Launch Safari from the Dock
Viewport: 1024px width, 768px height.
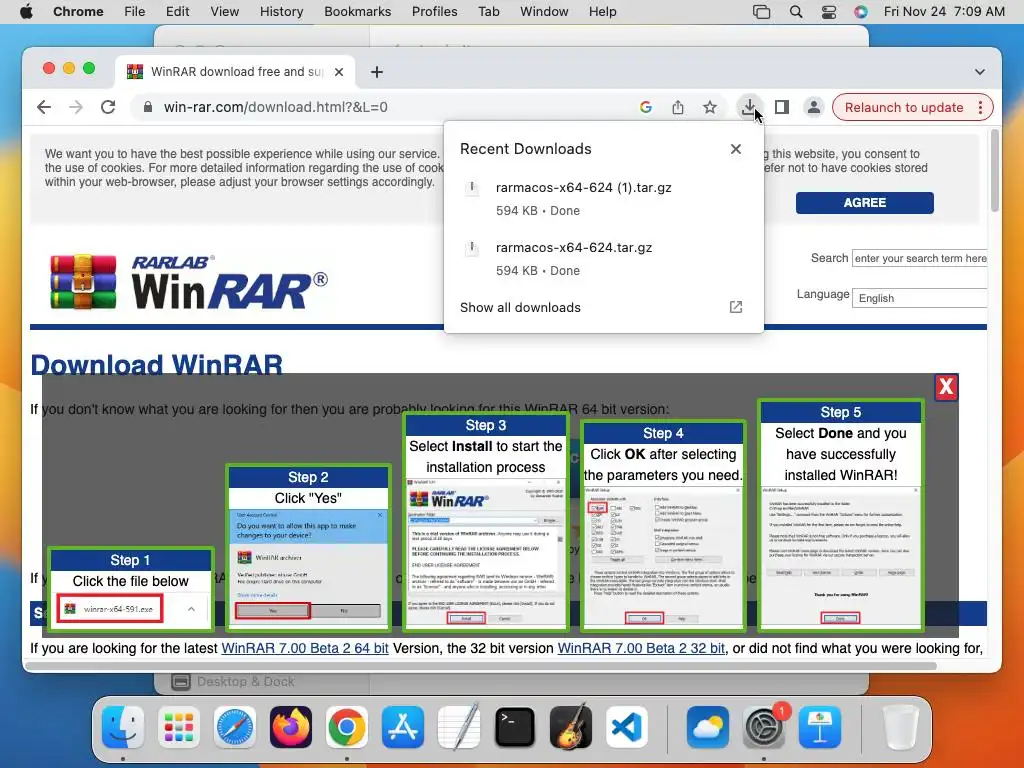tap(235, 727)
